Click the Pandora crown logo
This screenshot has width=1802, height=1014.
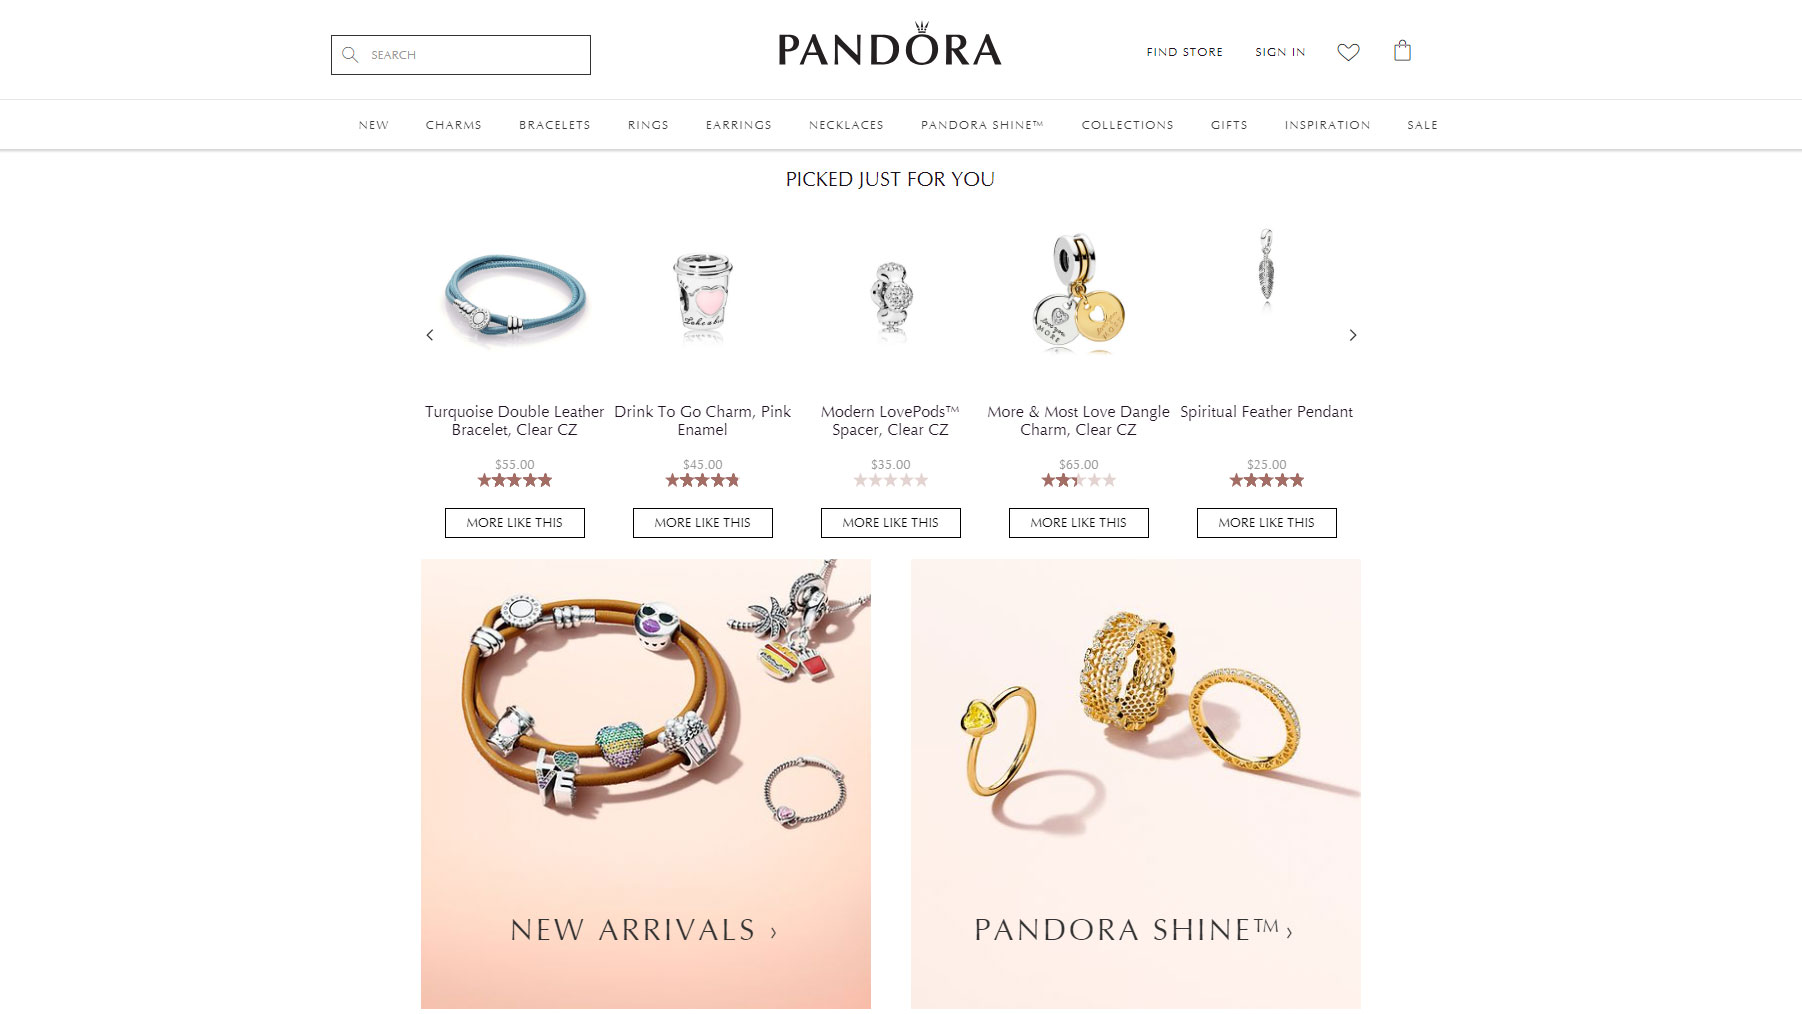pyautogui.click(x=890, y=46)
